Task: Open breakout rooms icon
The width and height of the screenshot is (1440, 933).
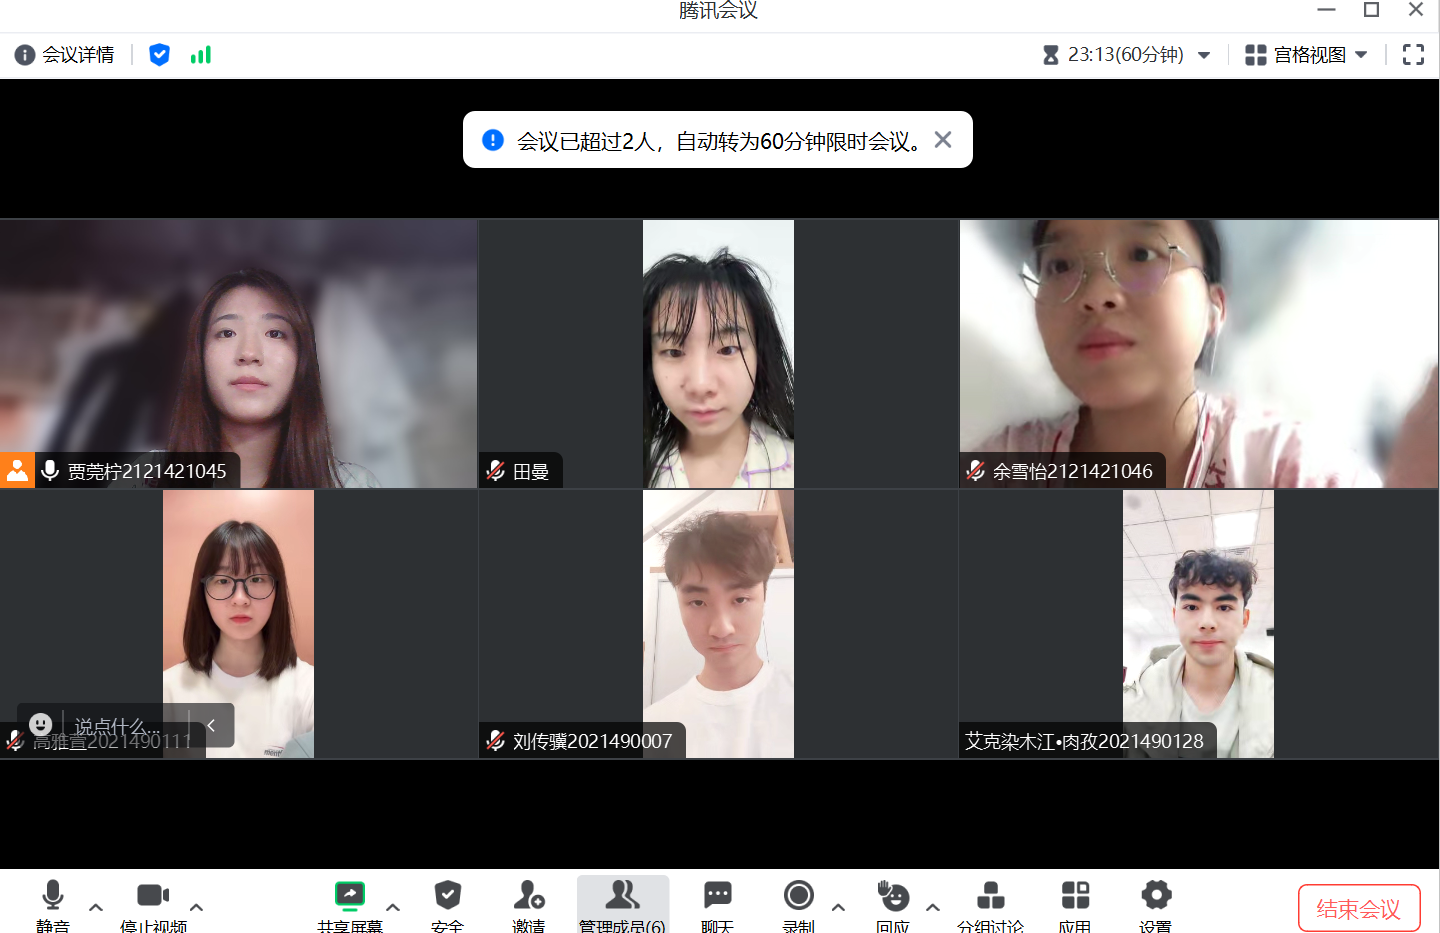Action: [x=990, y=896]
